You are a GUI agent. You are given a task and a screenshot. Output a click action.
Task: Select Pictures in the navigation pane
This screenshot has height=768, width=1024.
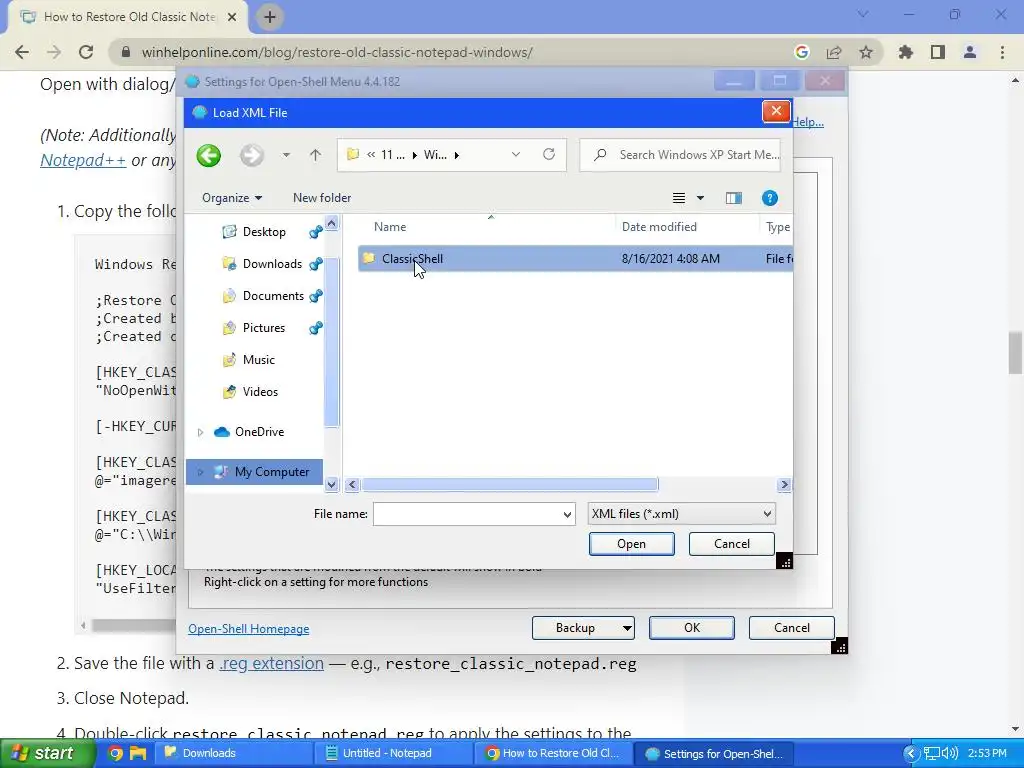(264, 328)
